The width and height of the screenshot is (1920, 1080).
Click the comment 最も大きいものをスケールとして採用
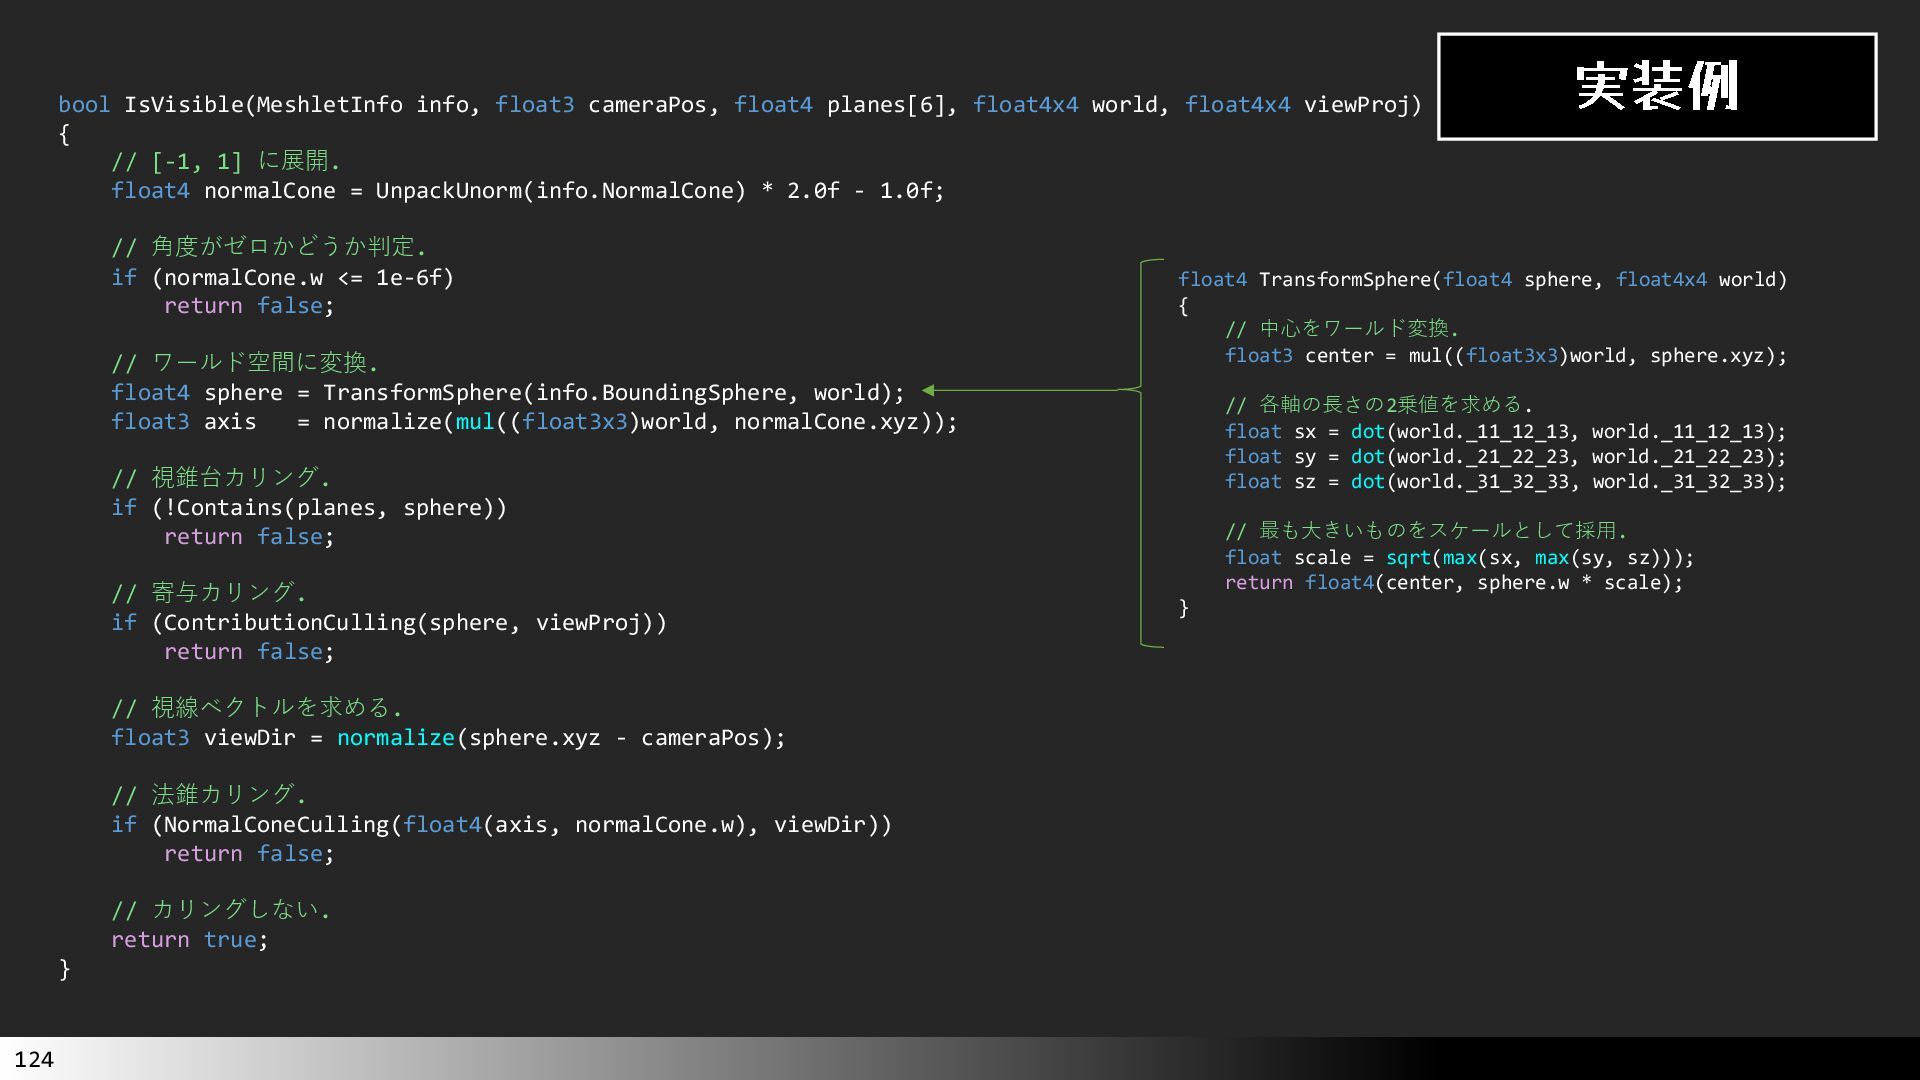1426,531
